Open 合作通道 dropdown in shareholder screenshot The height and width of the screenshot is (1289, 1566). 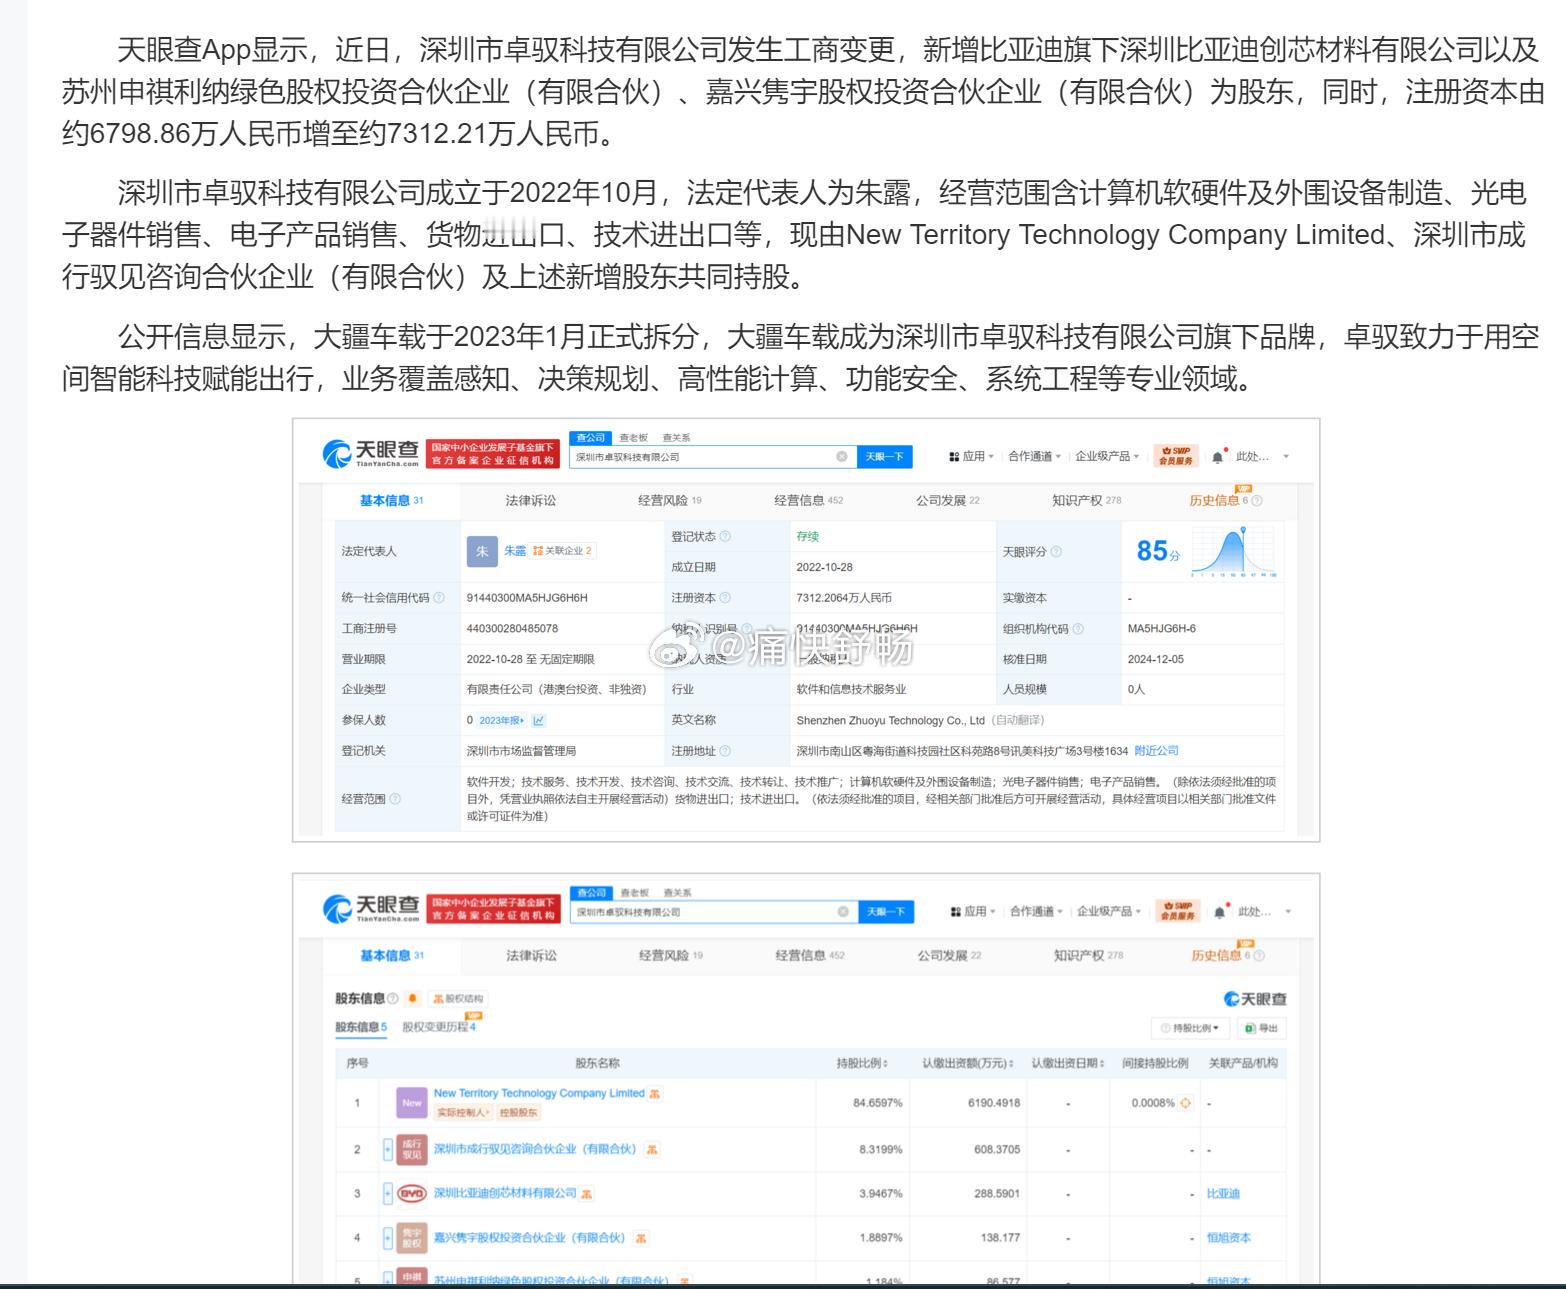tap(1037, 912)
